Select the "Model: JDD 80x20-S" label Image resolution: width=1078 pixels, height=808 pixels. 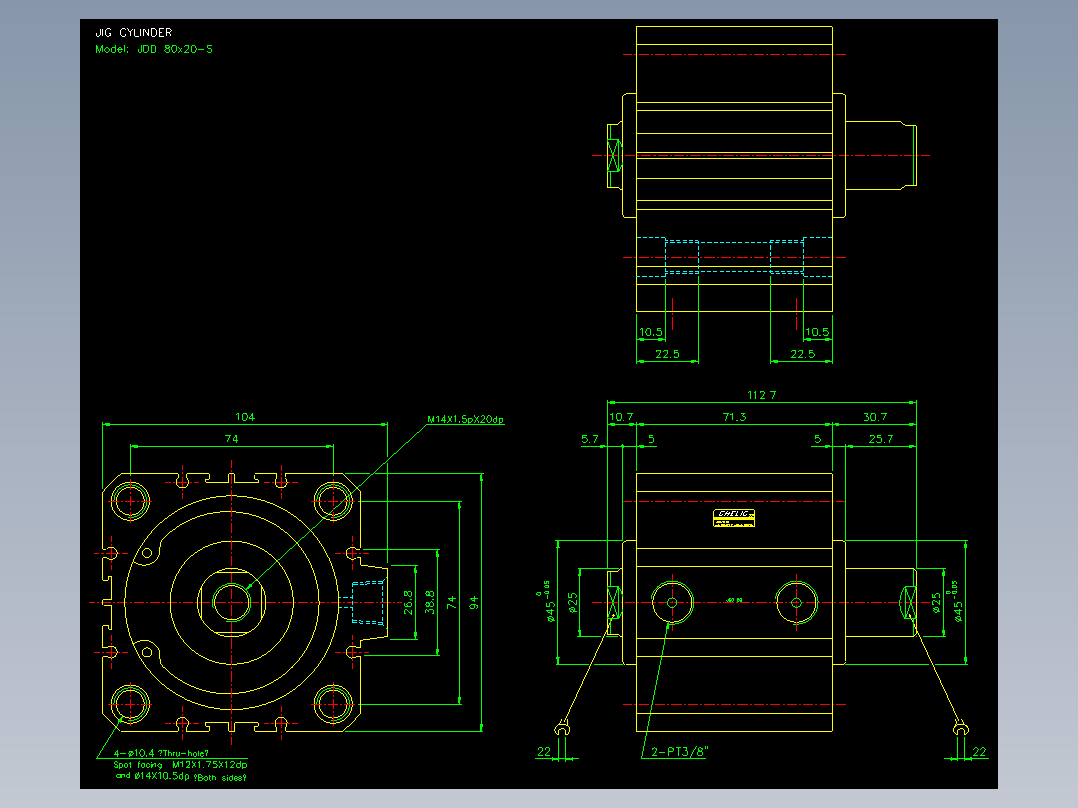tap(154, 50)
